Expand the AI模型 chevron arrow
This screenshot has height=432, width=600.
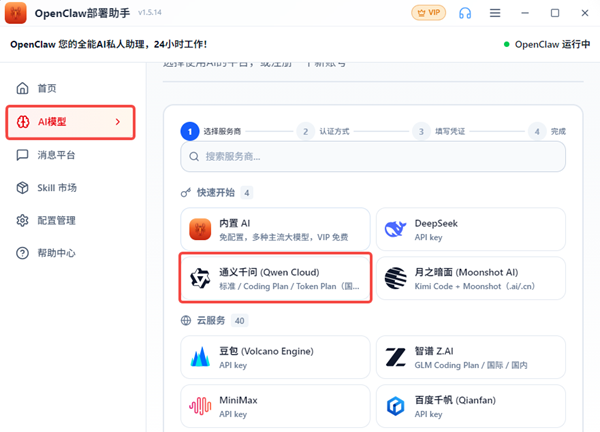tap(118, 122)
